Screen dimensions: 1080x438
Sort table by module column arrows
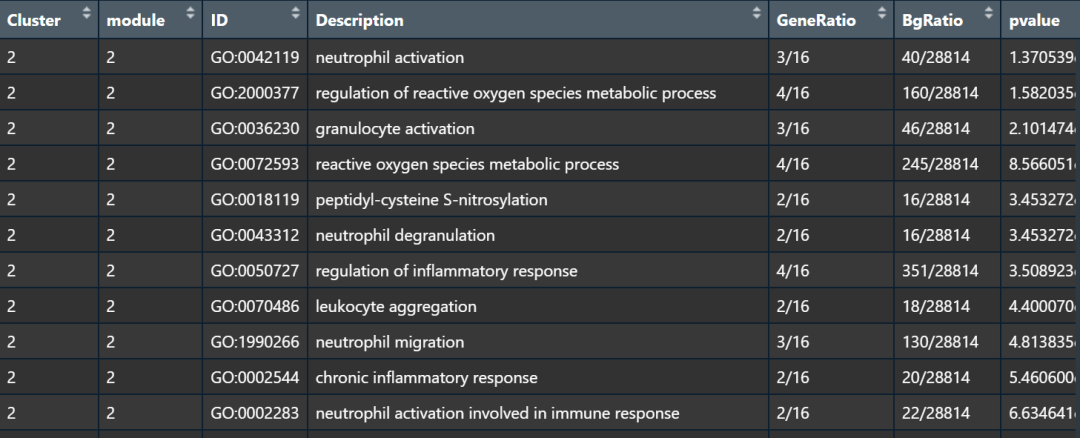pos(190,14)
